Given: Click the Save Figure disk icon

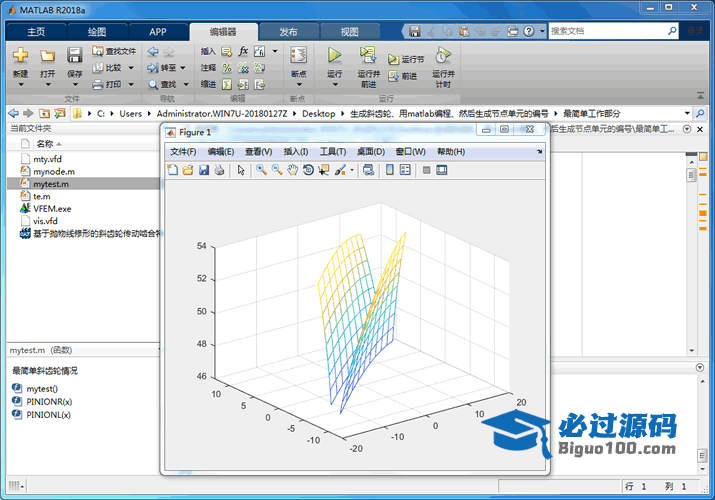Looking at the screenshot, I should 203,170.
